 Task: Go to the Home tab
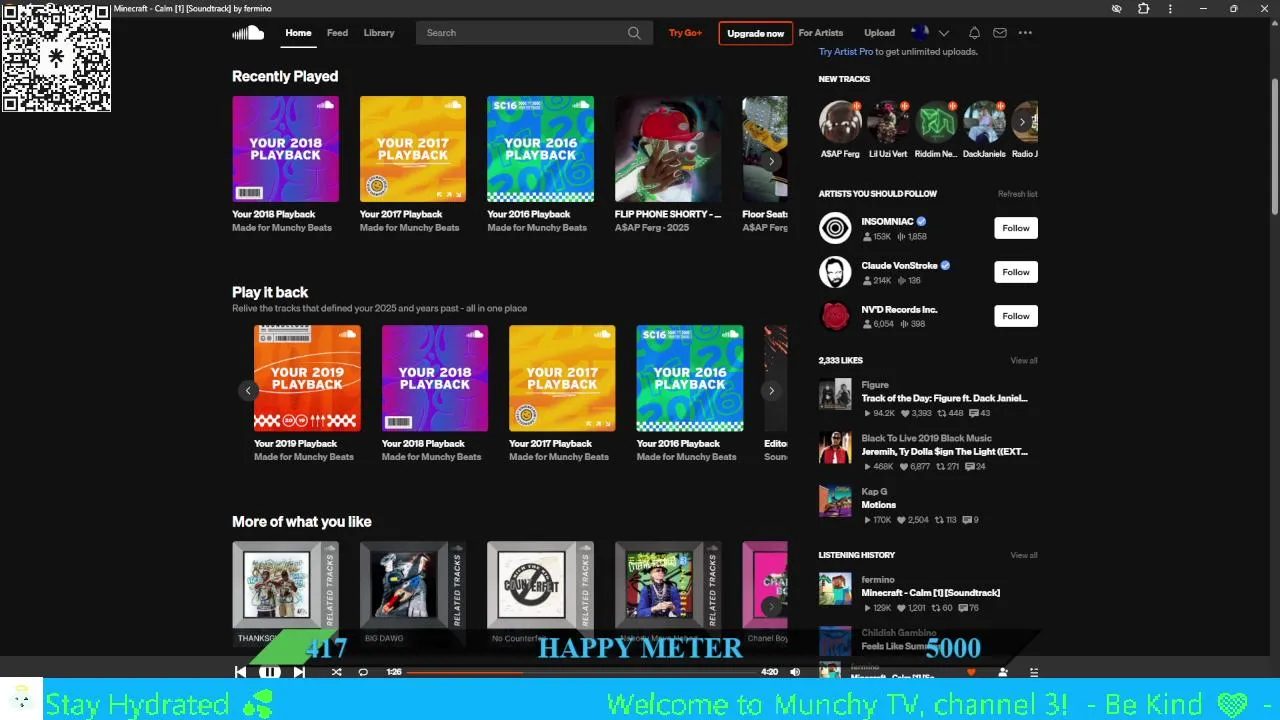298,33
